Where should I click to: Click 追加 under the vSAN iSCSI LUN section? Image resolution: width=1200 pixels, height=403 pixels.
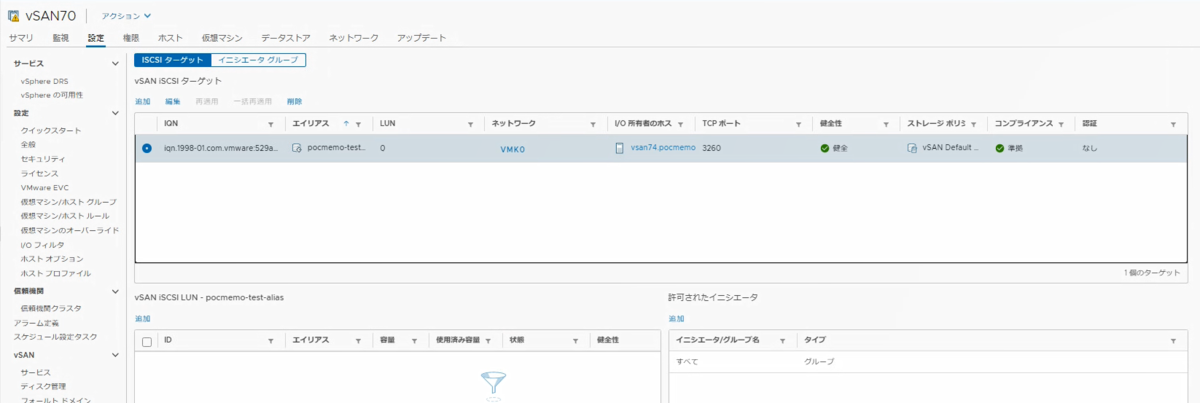[x=143, y=318]
